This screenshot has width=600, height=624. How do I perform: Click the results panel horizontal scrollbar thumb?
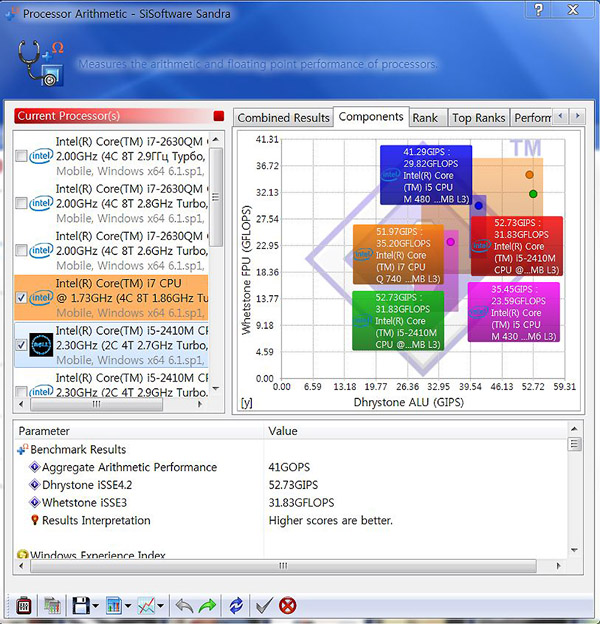click(283, 566)
